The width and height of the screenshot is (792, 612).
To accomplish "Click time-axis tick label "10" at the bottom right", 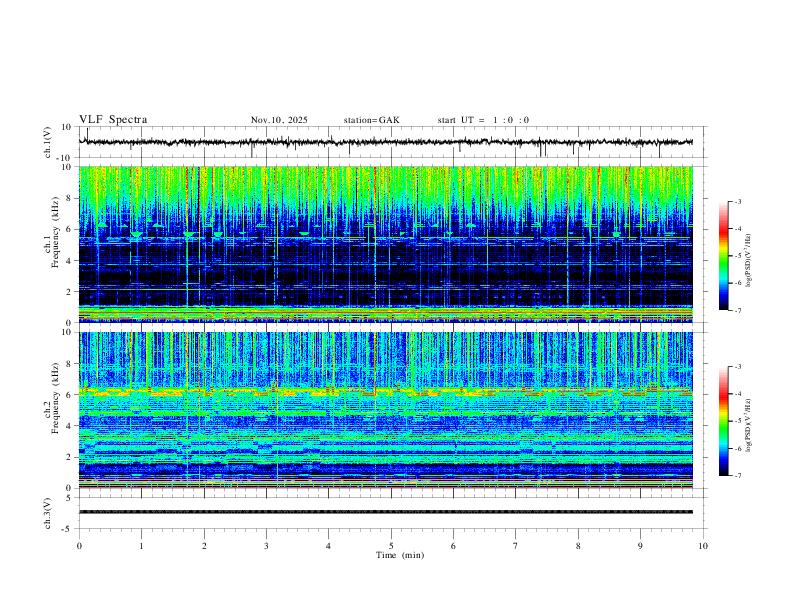I will pos(703,546).
